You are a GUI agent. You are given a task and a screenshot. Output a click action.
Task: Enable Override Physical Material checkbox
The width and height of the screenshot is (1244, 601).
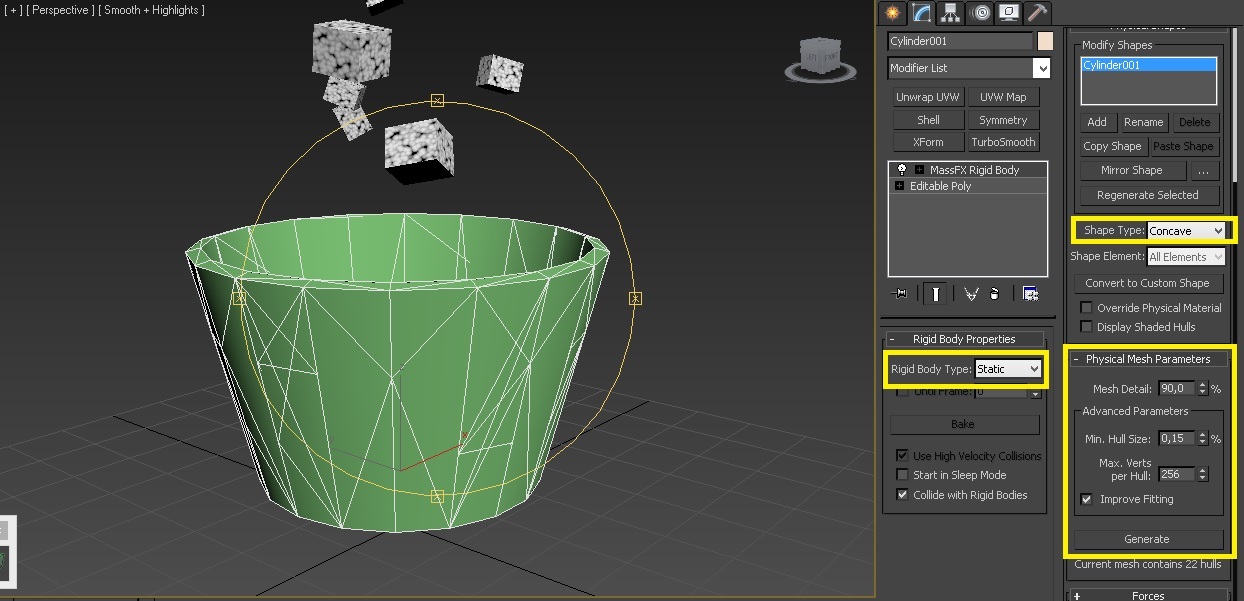(x=1087, y=308)
